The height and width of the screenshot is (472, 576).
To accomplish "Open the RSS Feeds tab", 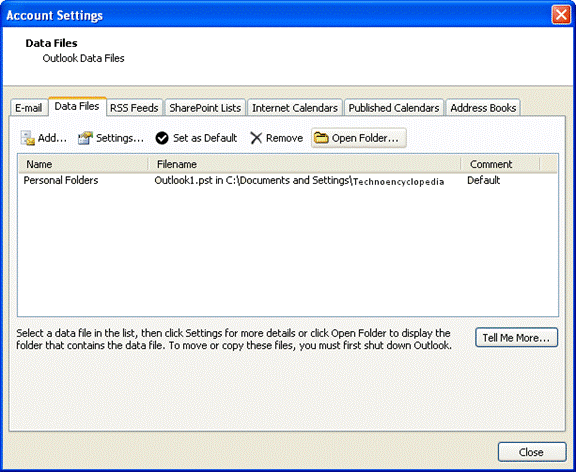I will tap(134, 108).
